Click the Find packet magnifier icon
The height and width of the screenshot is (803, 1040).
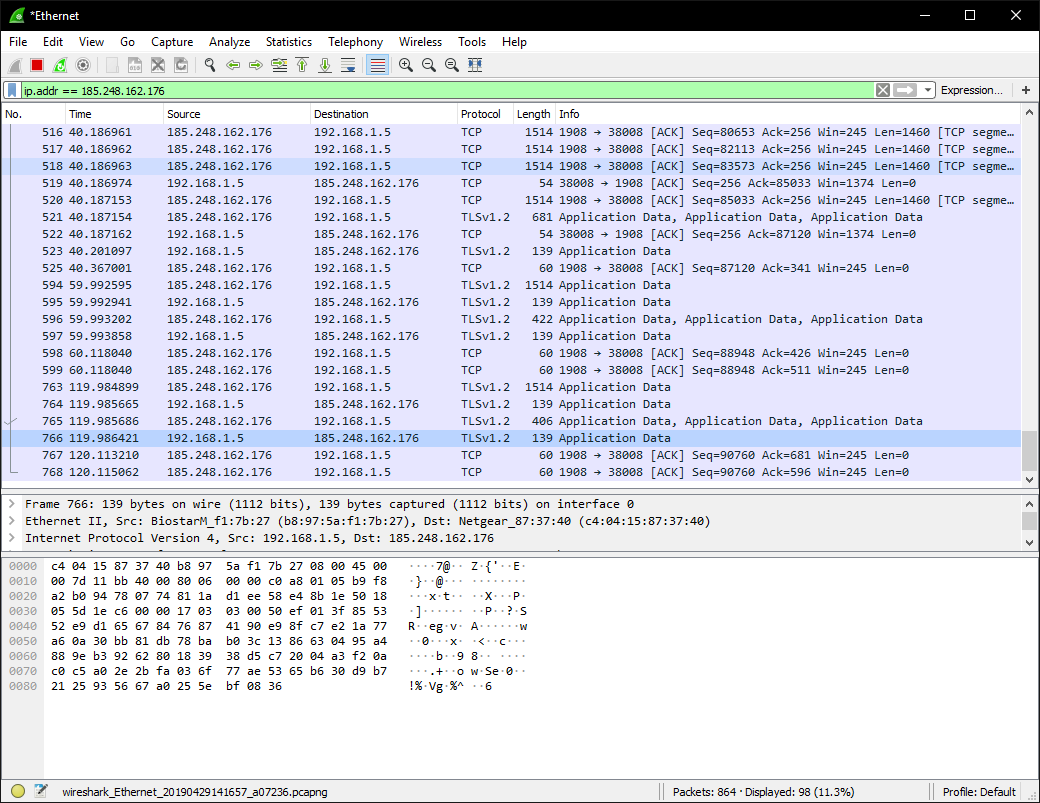tap(210, 65)
